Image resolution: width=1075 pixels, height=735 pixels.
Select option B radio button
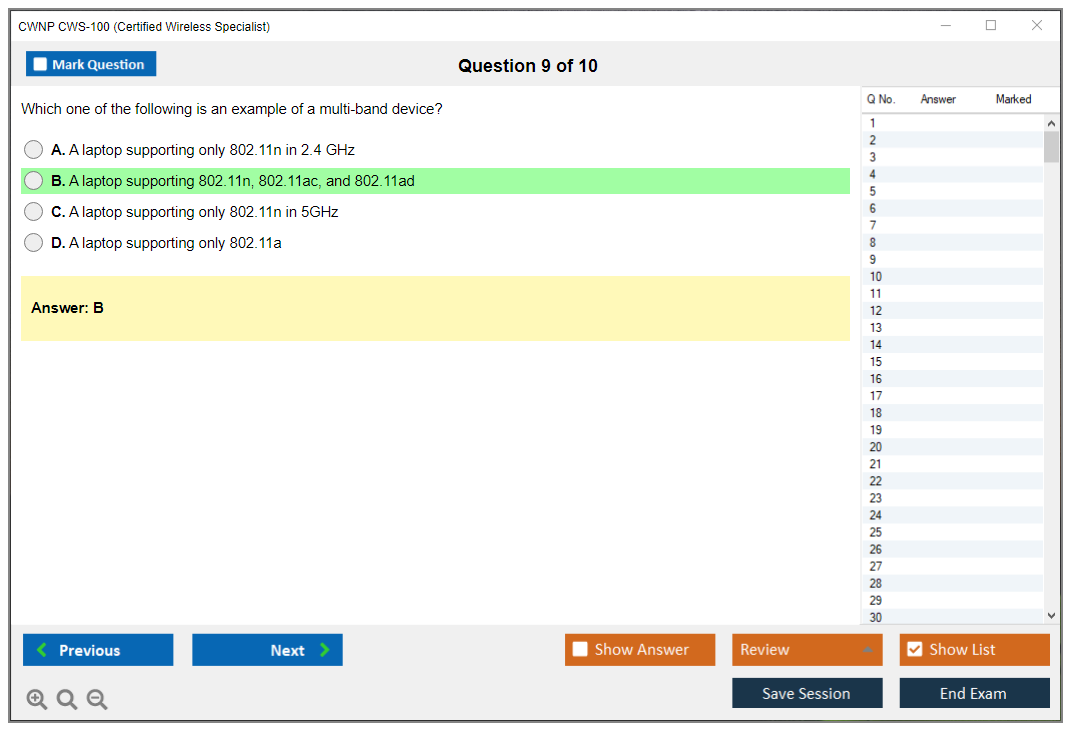(34, 181)
